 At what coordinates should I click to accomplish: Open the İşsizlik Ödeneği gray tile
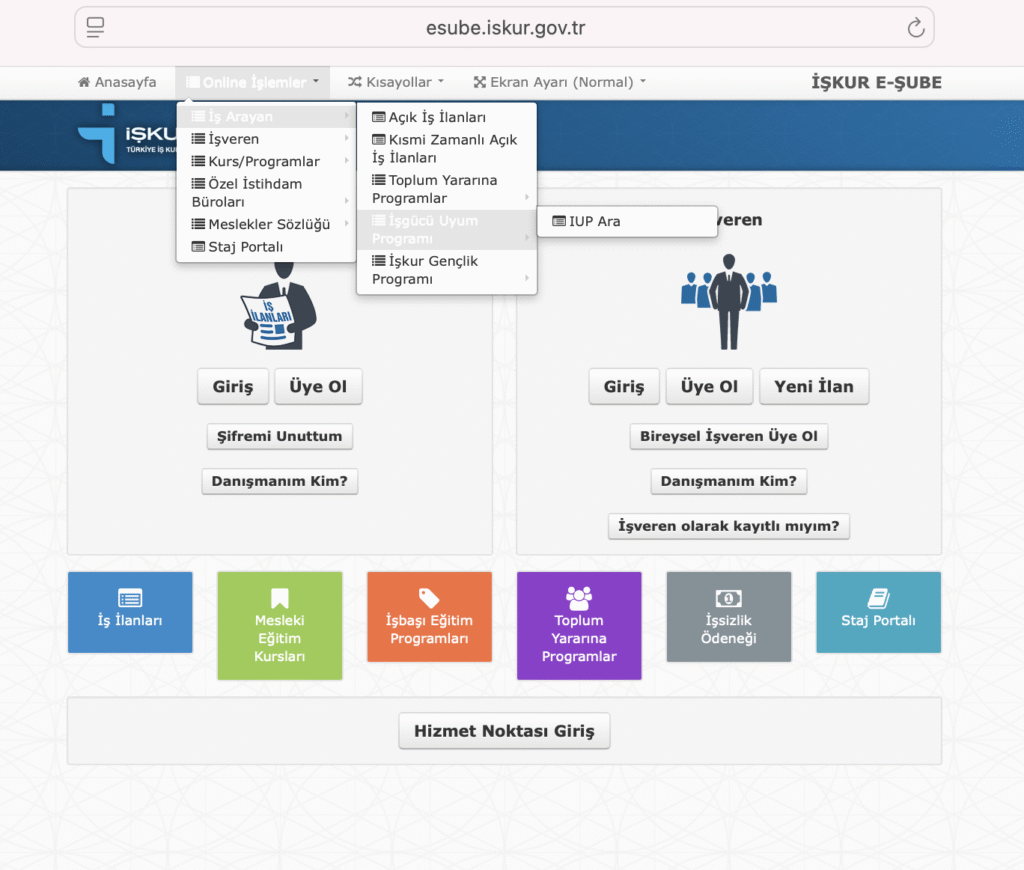coord(729,617)
